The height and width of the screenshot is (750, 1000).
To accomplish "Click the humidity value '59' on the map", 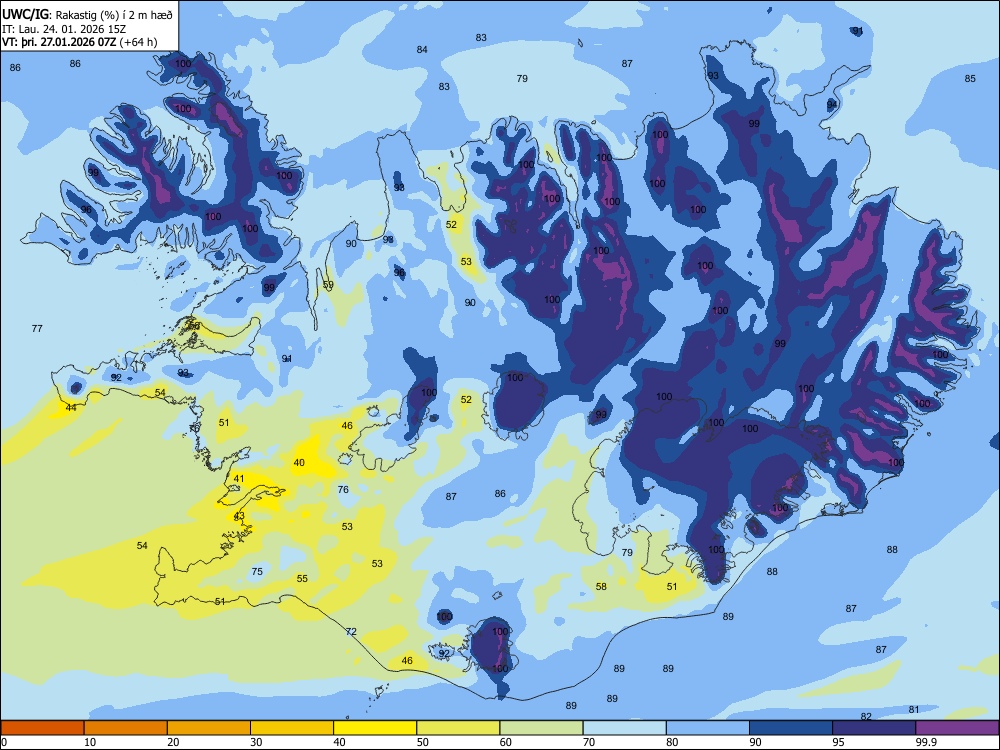I will tap(328, 285).
